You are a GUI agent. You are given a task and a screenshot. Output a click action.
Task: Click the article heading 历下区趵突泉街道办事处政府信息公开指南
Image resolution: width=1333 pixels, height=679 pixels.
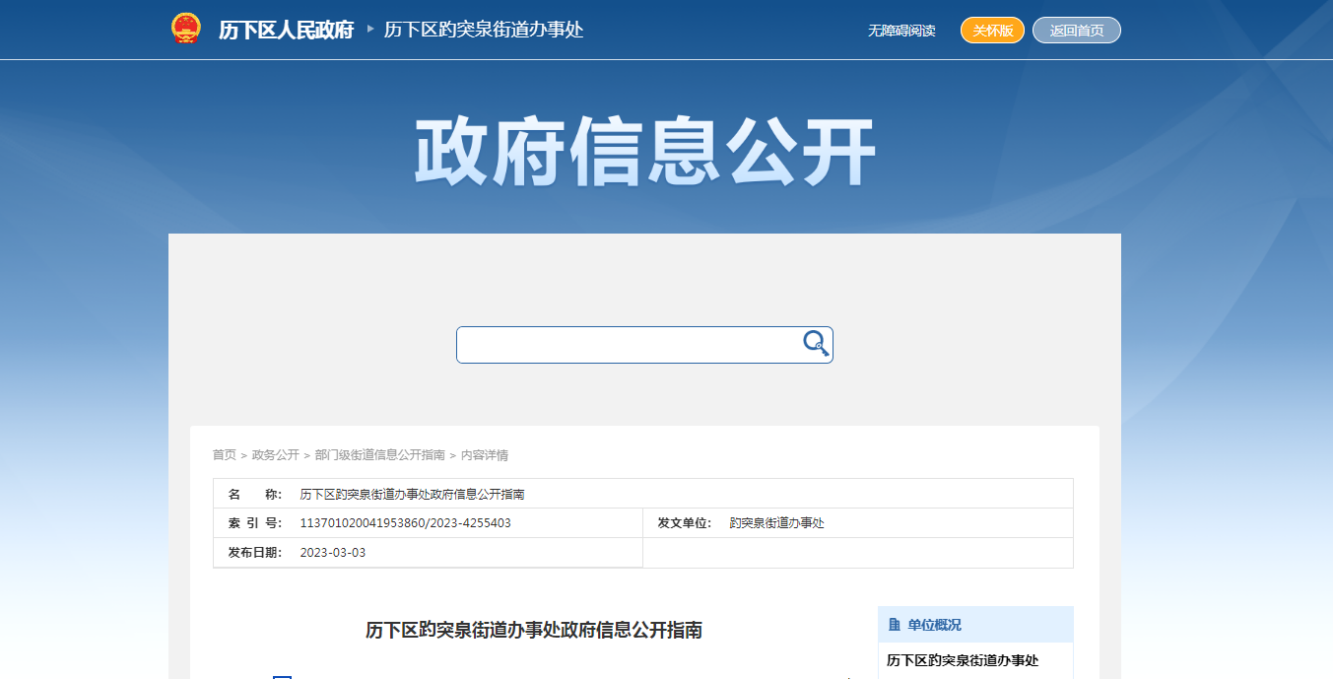point(534,630)
